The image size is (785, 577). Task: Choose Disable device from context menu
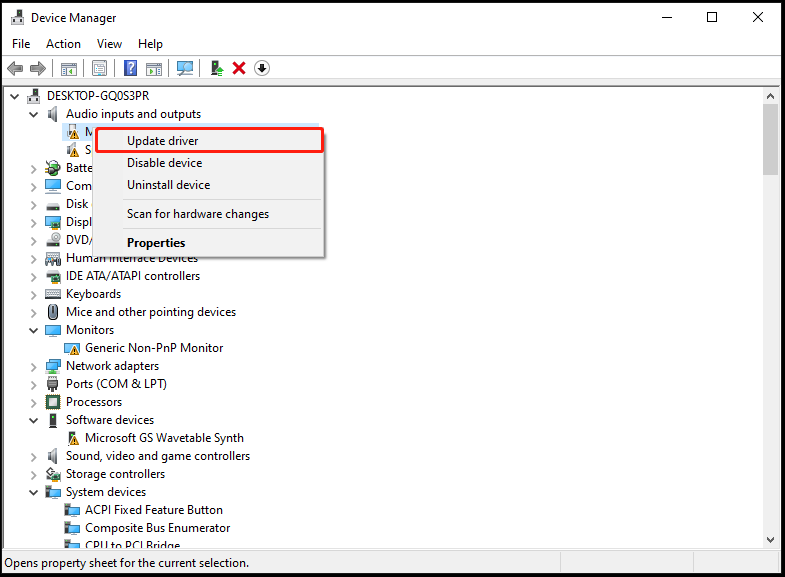[x=209, y=163]
